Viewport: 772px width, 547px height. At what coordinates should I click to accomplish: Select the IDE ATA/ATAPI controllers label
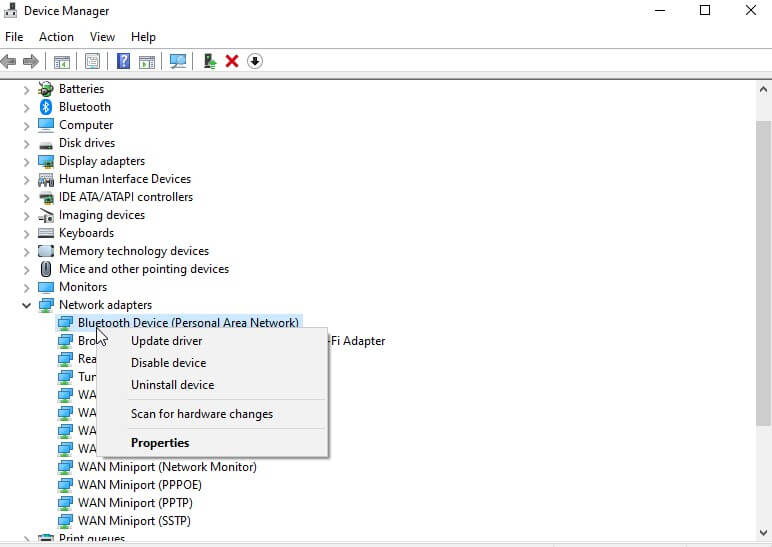click(x=126, y=197)
